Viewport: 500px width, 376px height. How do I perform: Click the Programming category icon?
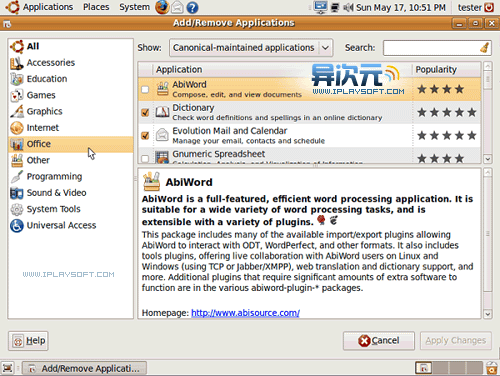coord(17,177)
